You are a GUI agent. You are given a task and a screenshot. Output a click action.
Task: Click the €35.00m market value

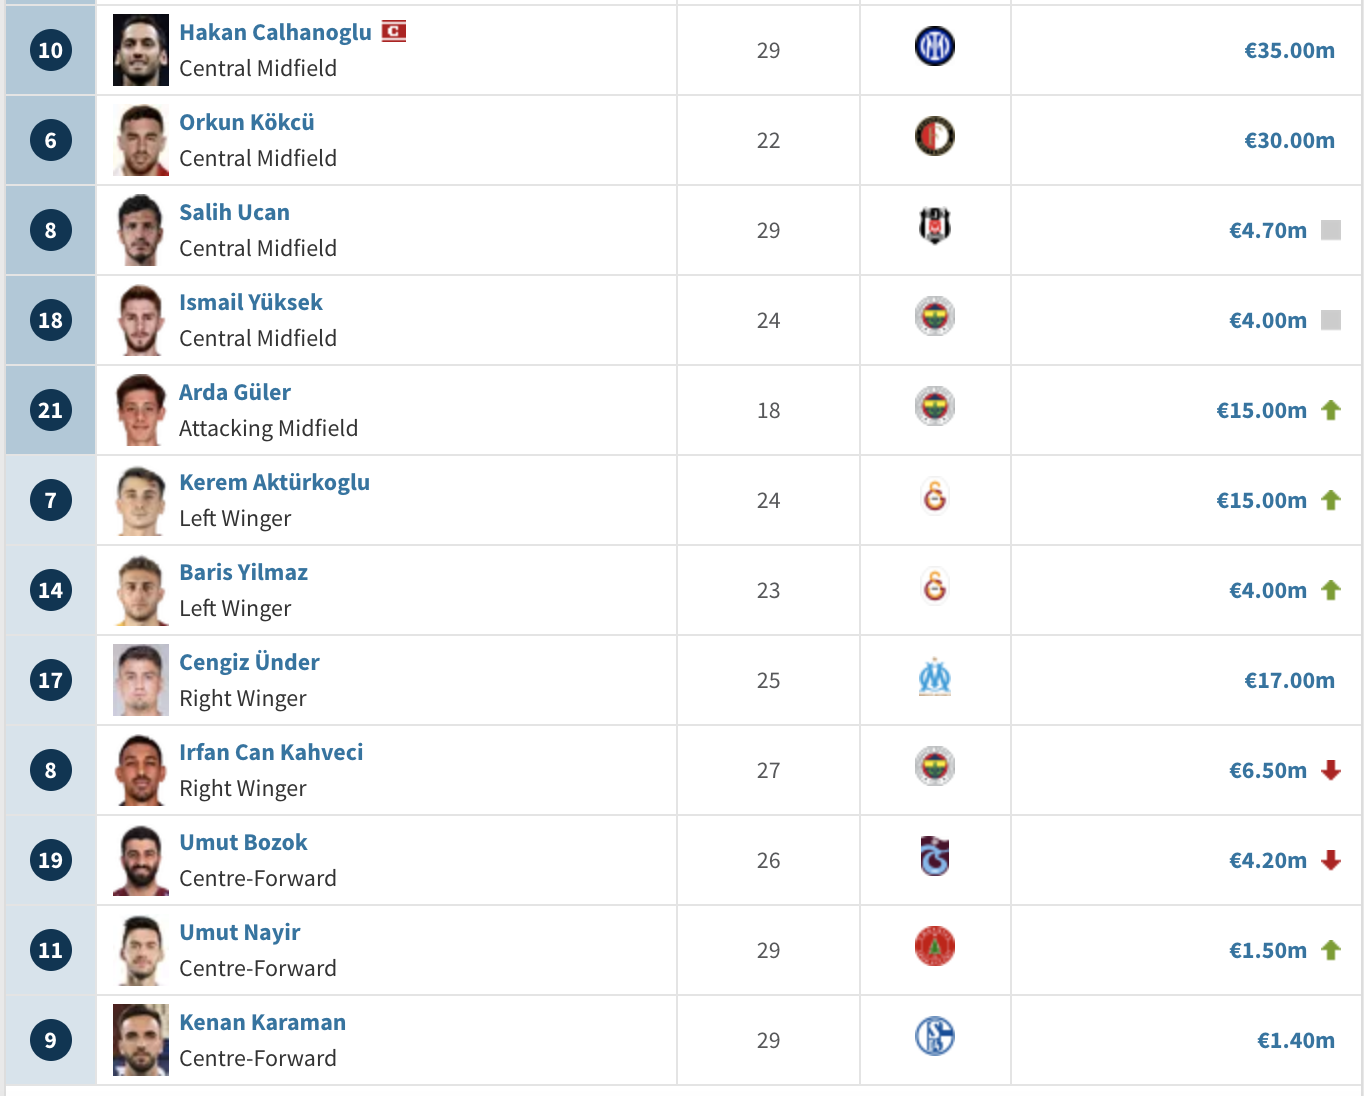click(x=1289, y=50)
